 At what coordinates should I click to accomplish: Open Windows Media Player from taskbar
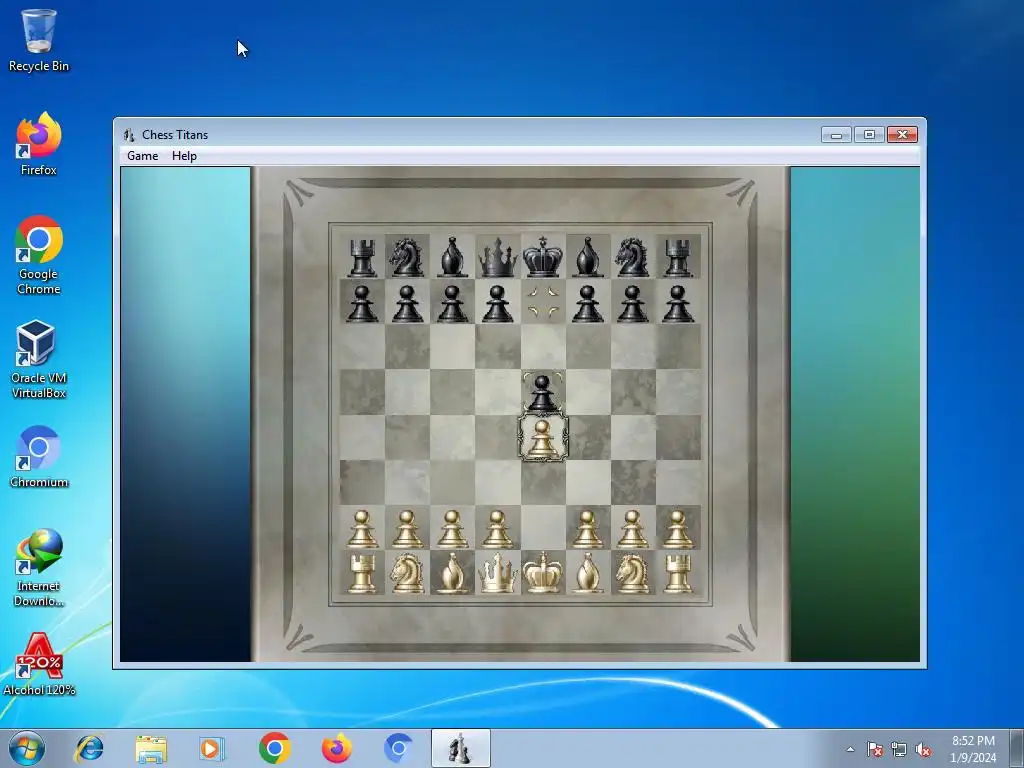point(212,748)
